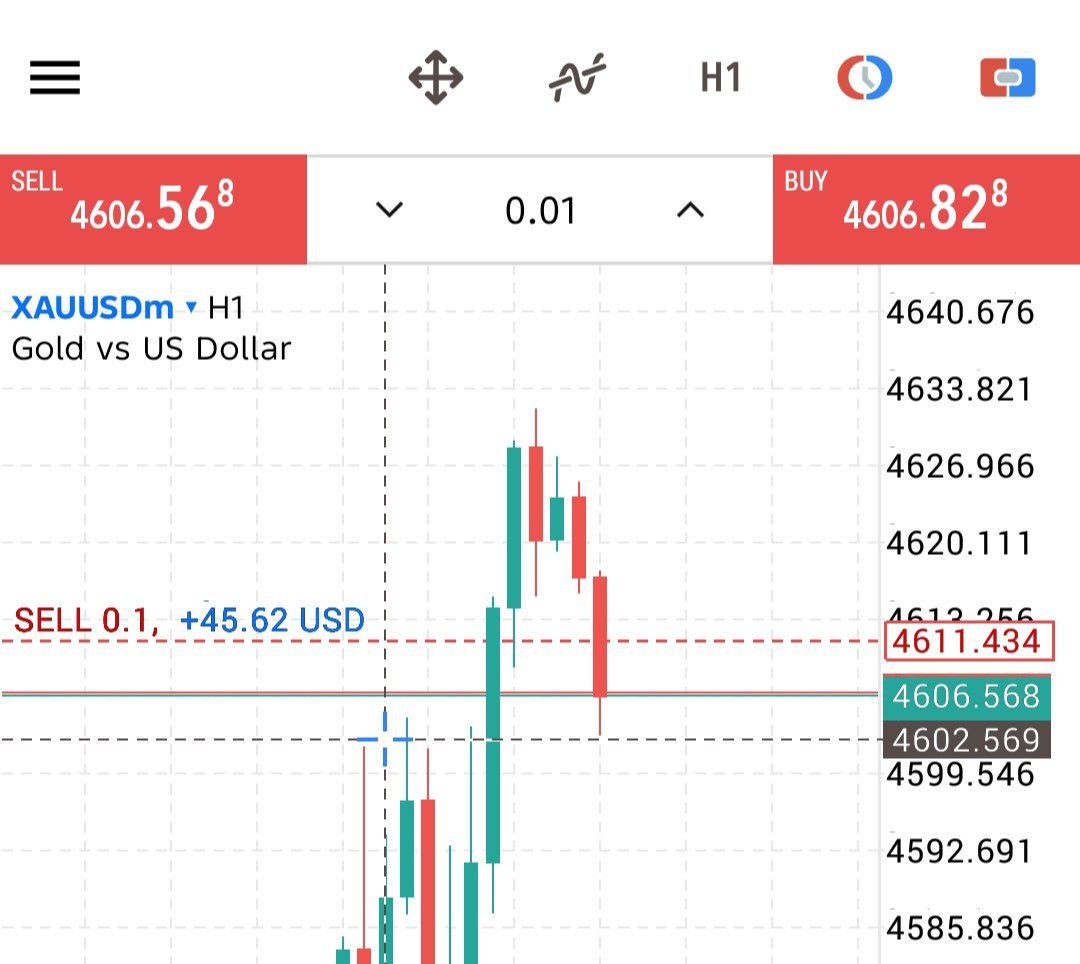Edit the 0.01 lot size field

tap(540, 211)
